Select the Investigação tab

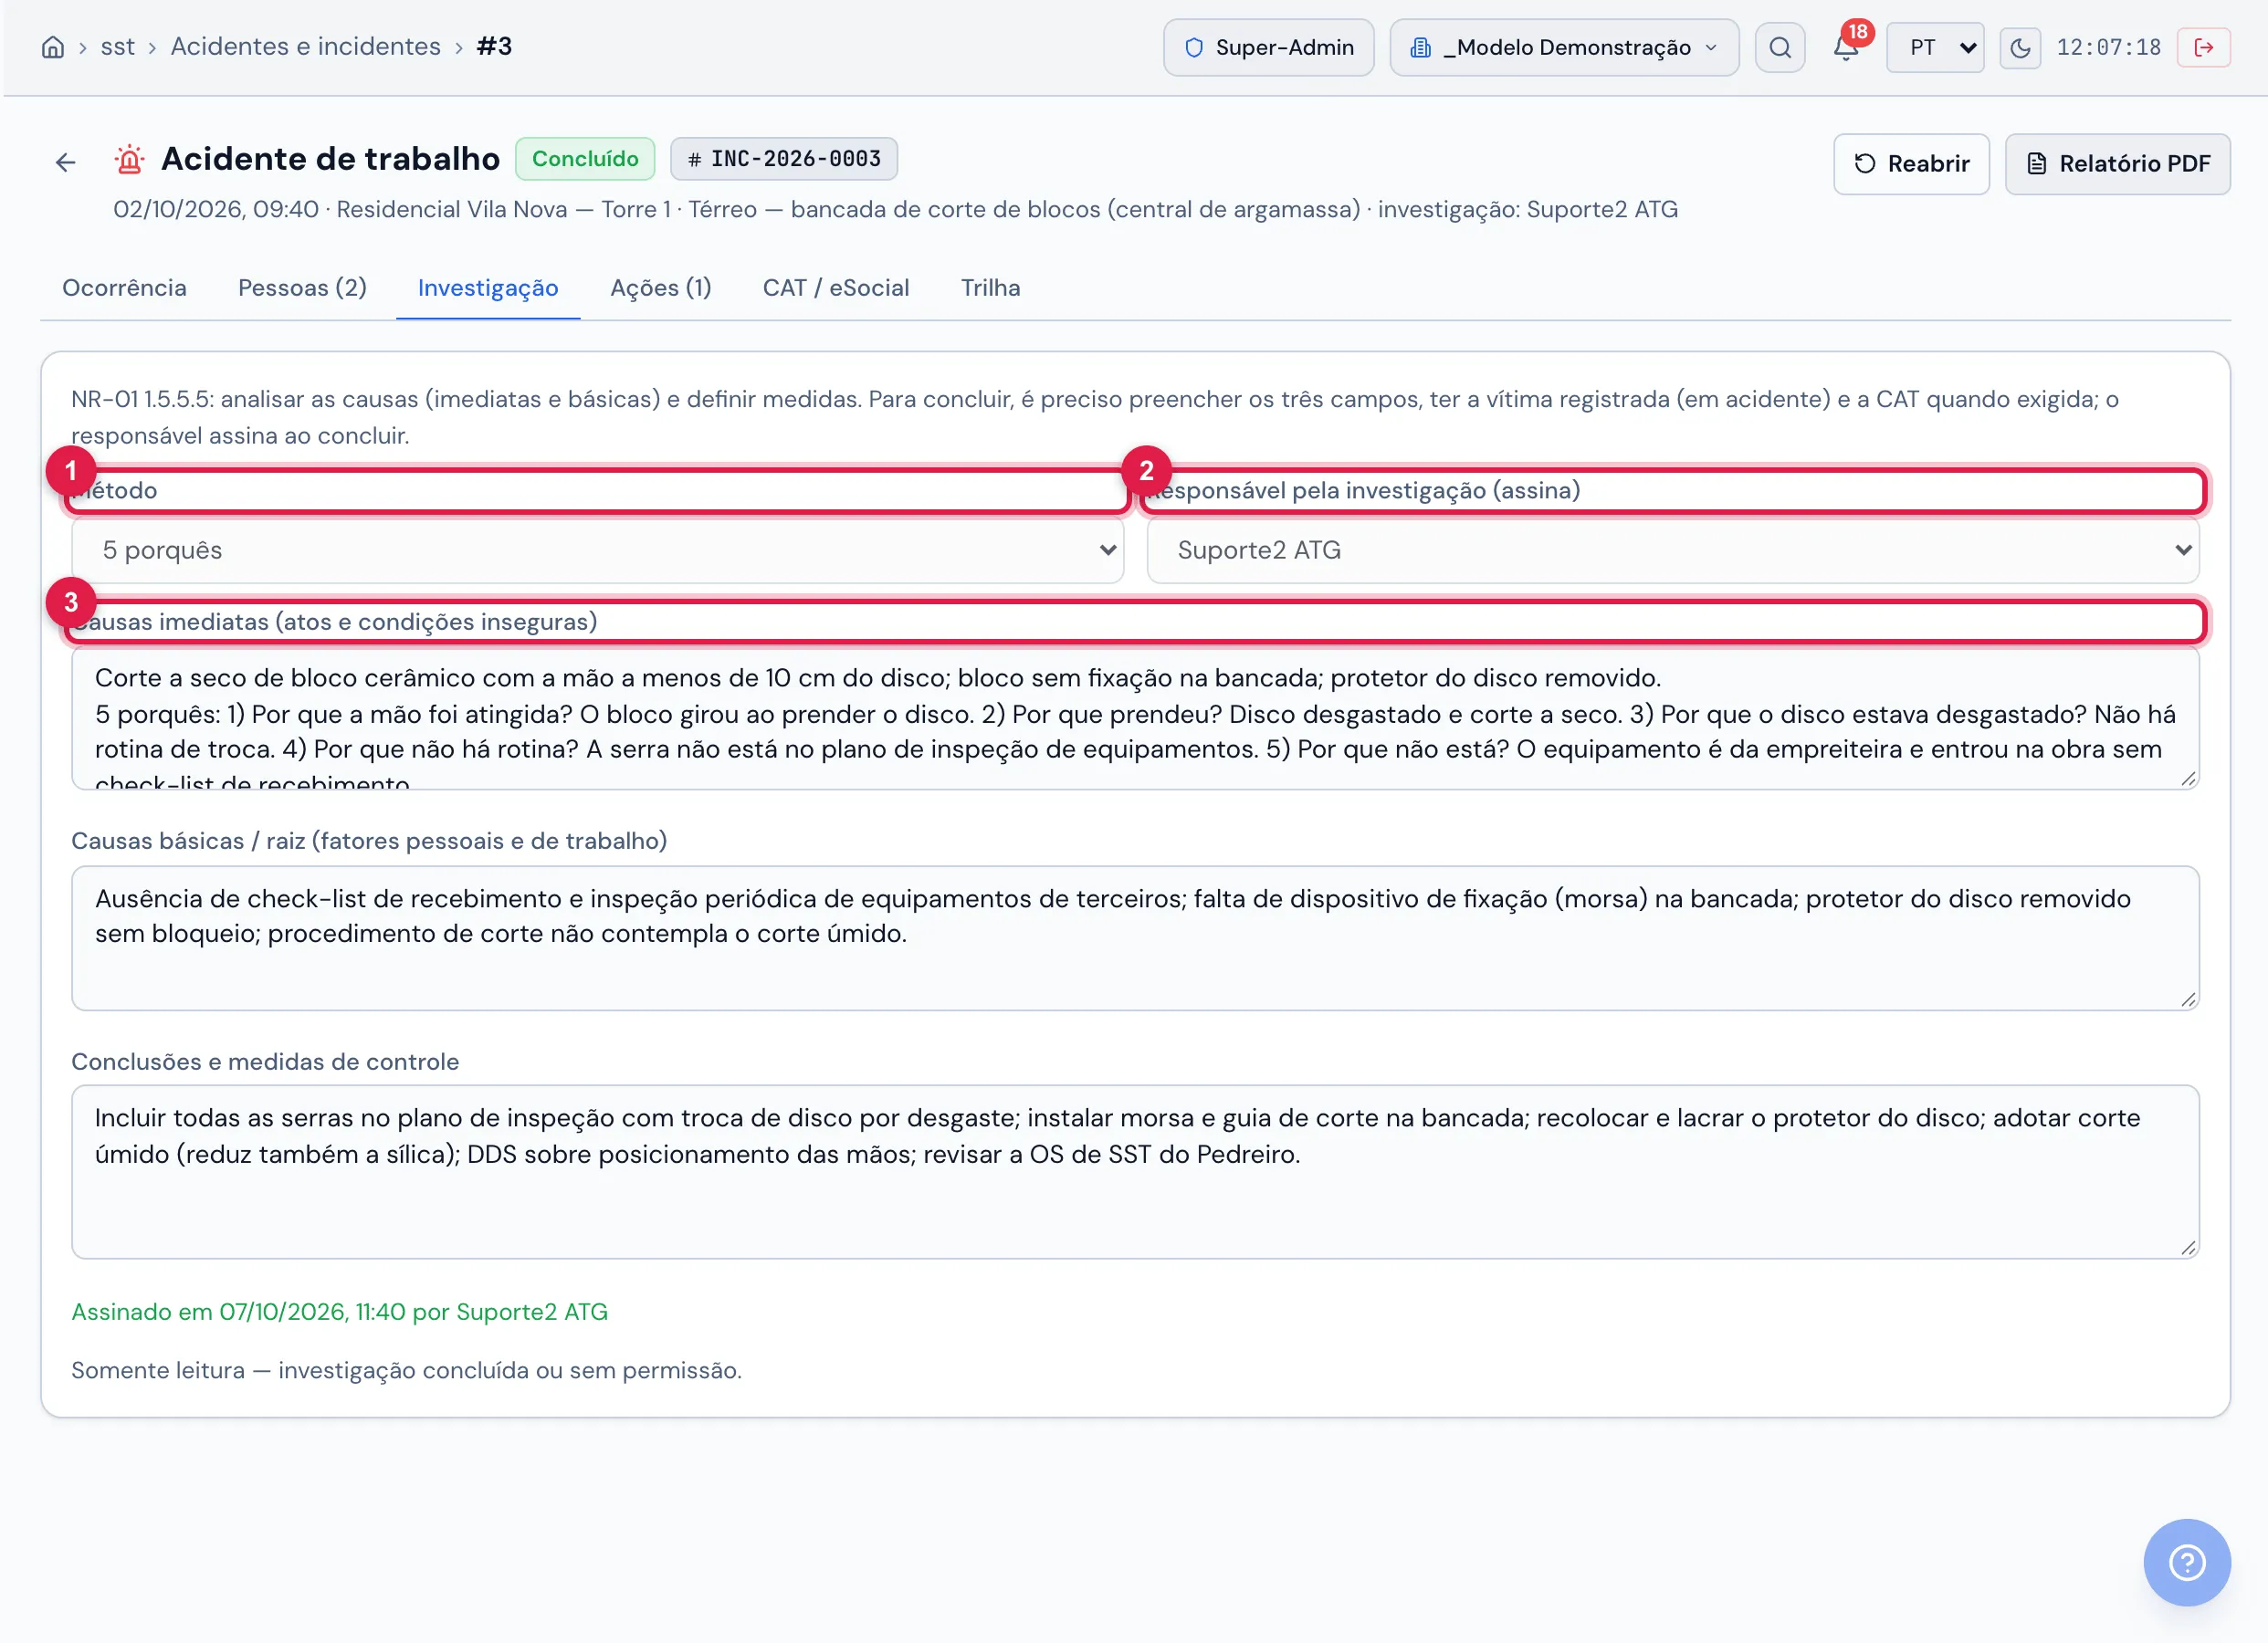(x=488, y=288)
